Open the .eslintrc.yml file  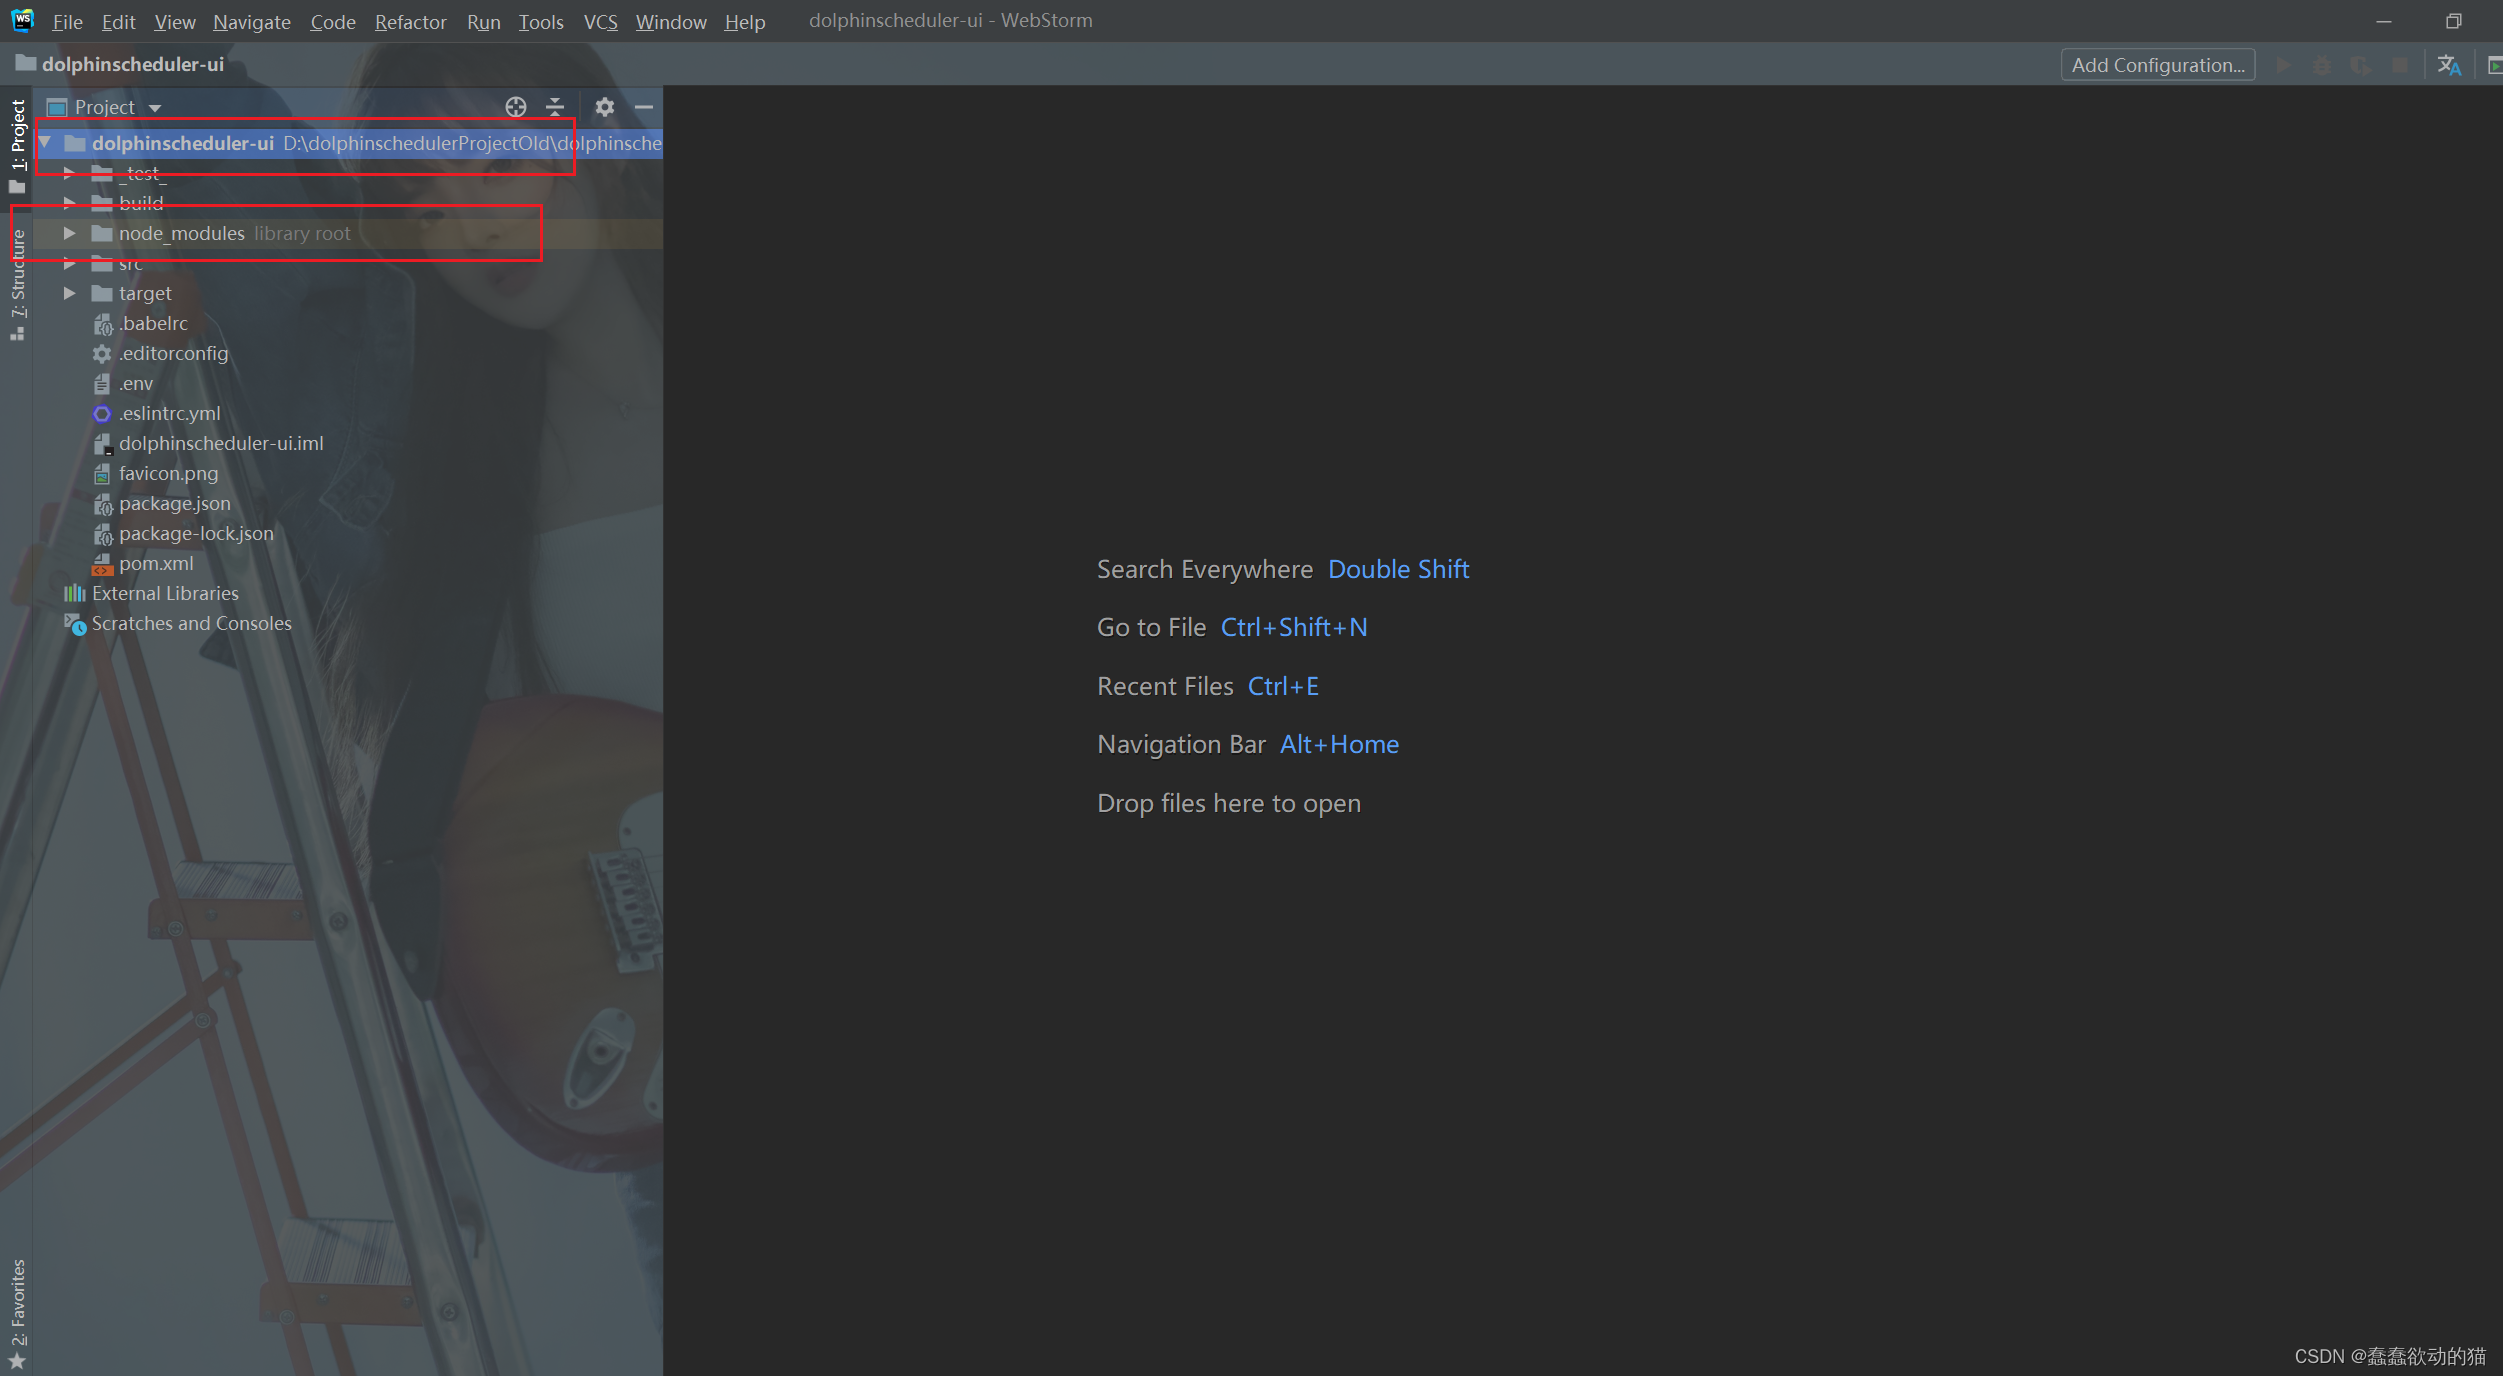pos(169,413)
